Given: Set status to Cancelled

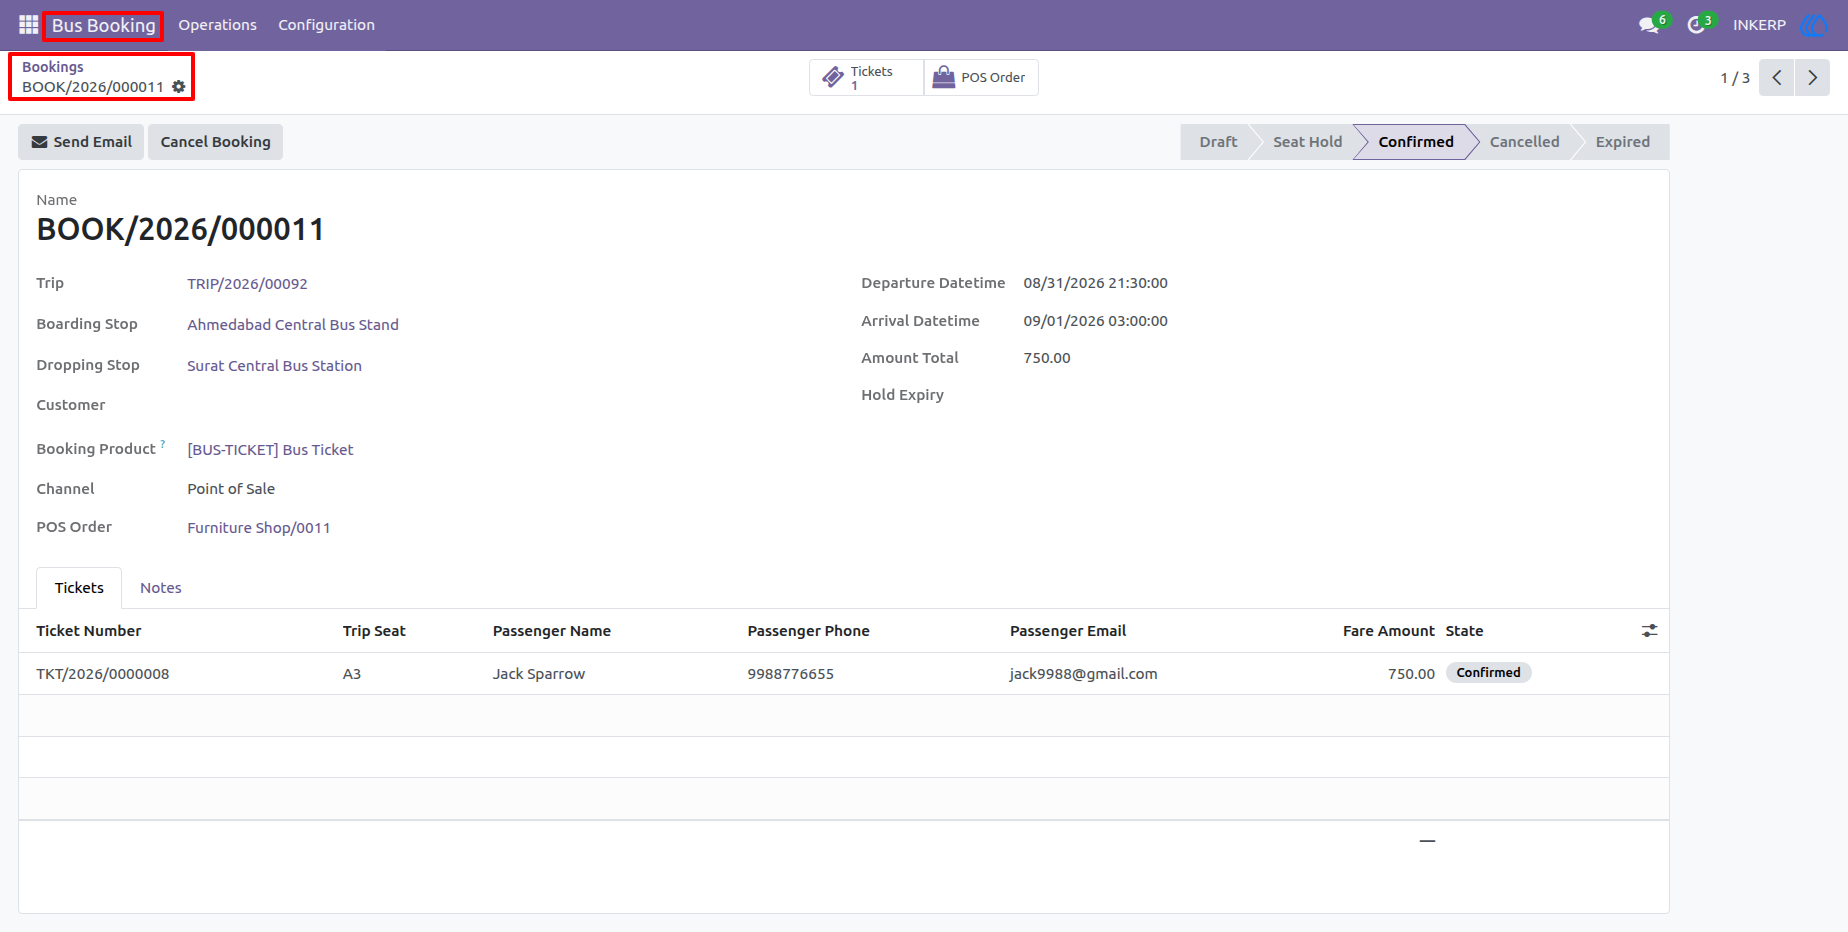Looking at the screenshot, I should click(1524, 142).
